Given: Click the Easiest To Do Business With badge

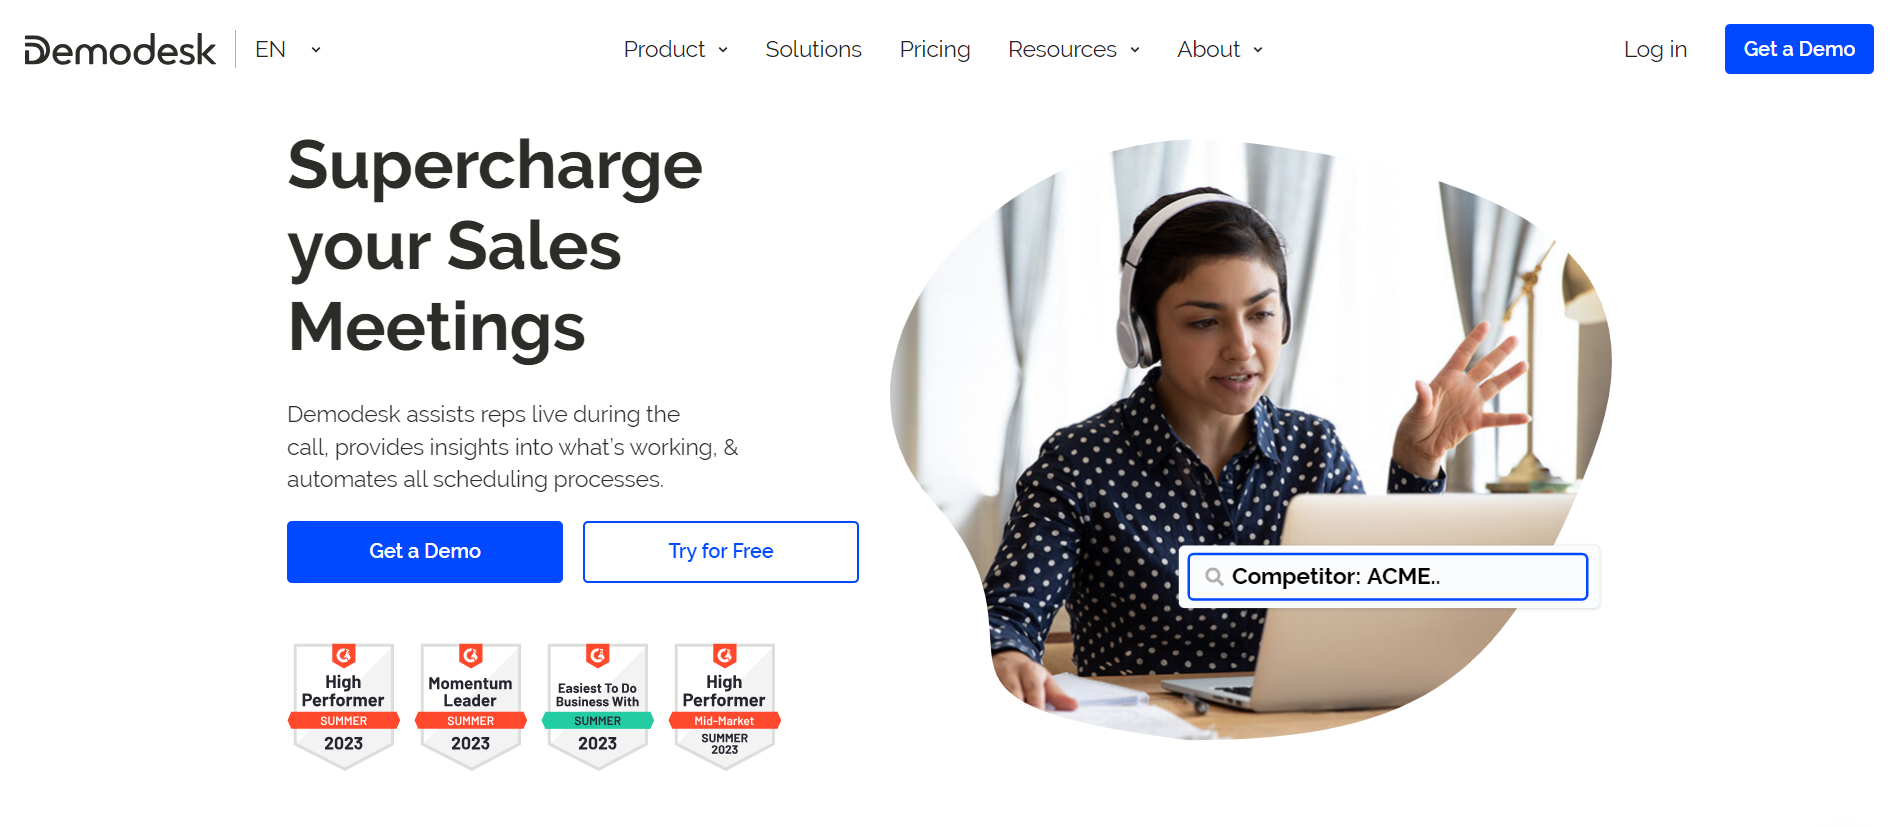Looking at the screenshot, I should coord(597,706).
